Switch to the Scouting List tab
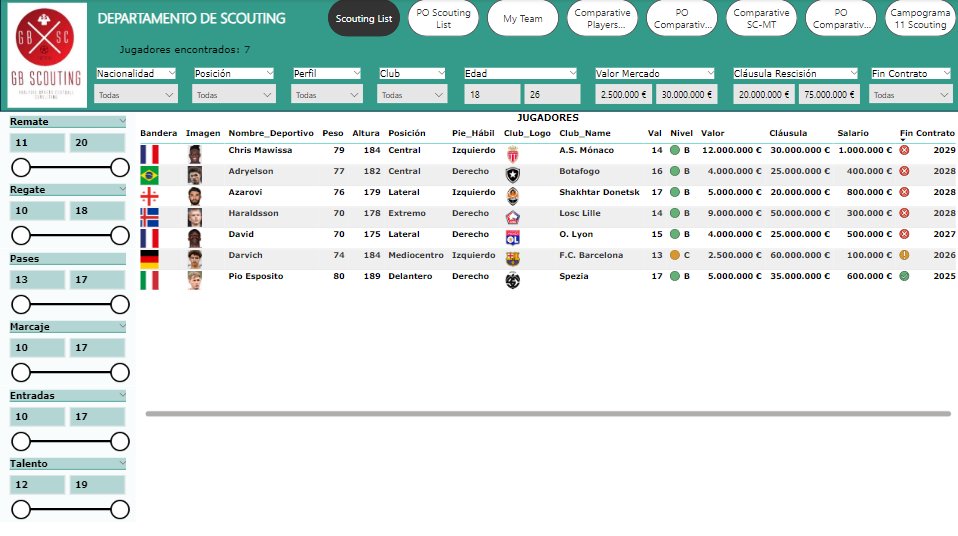958x536 pixels. click(x=364, y=18)
